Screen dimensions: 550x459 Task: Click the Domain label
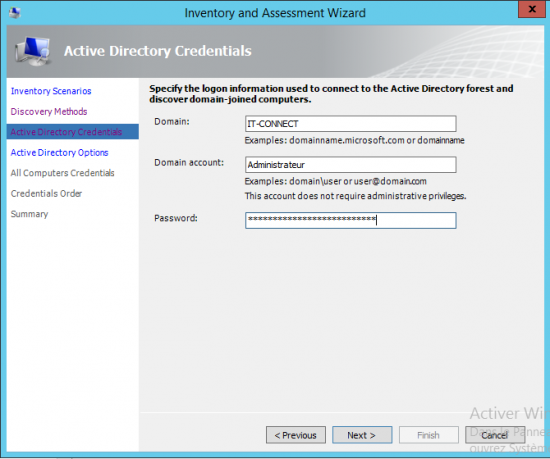(x=172, y=122)
